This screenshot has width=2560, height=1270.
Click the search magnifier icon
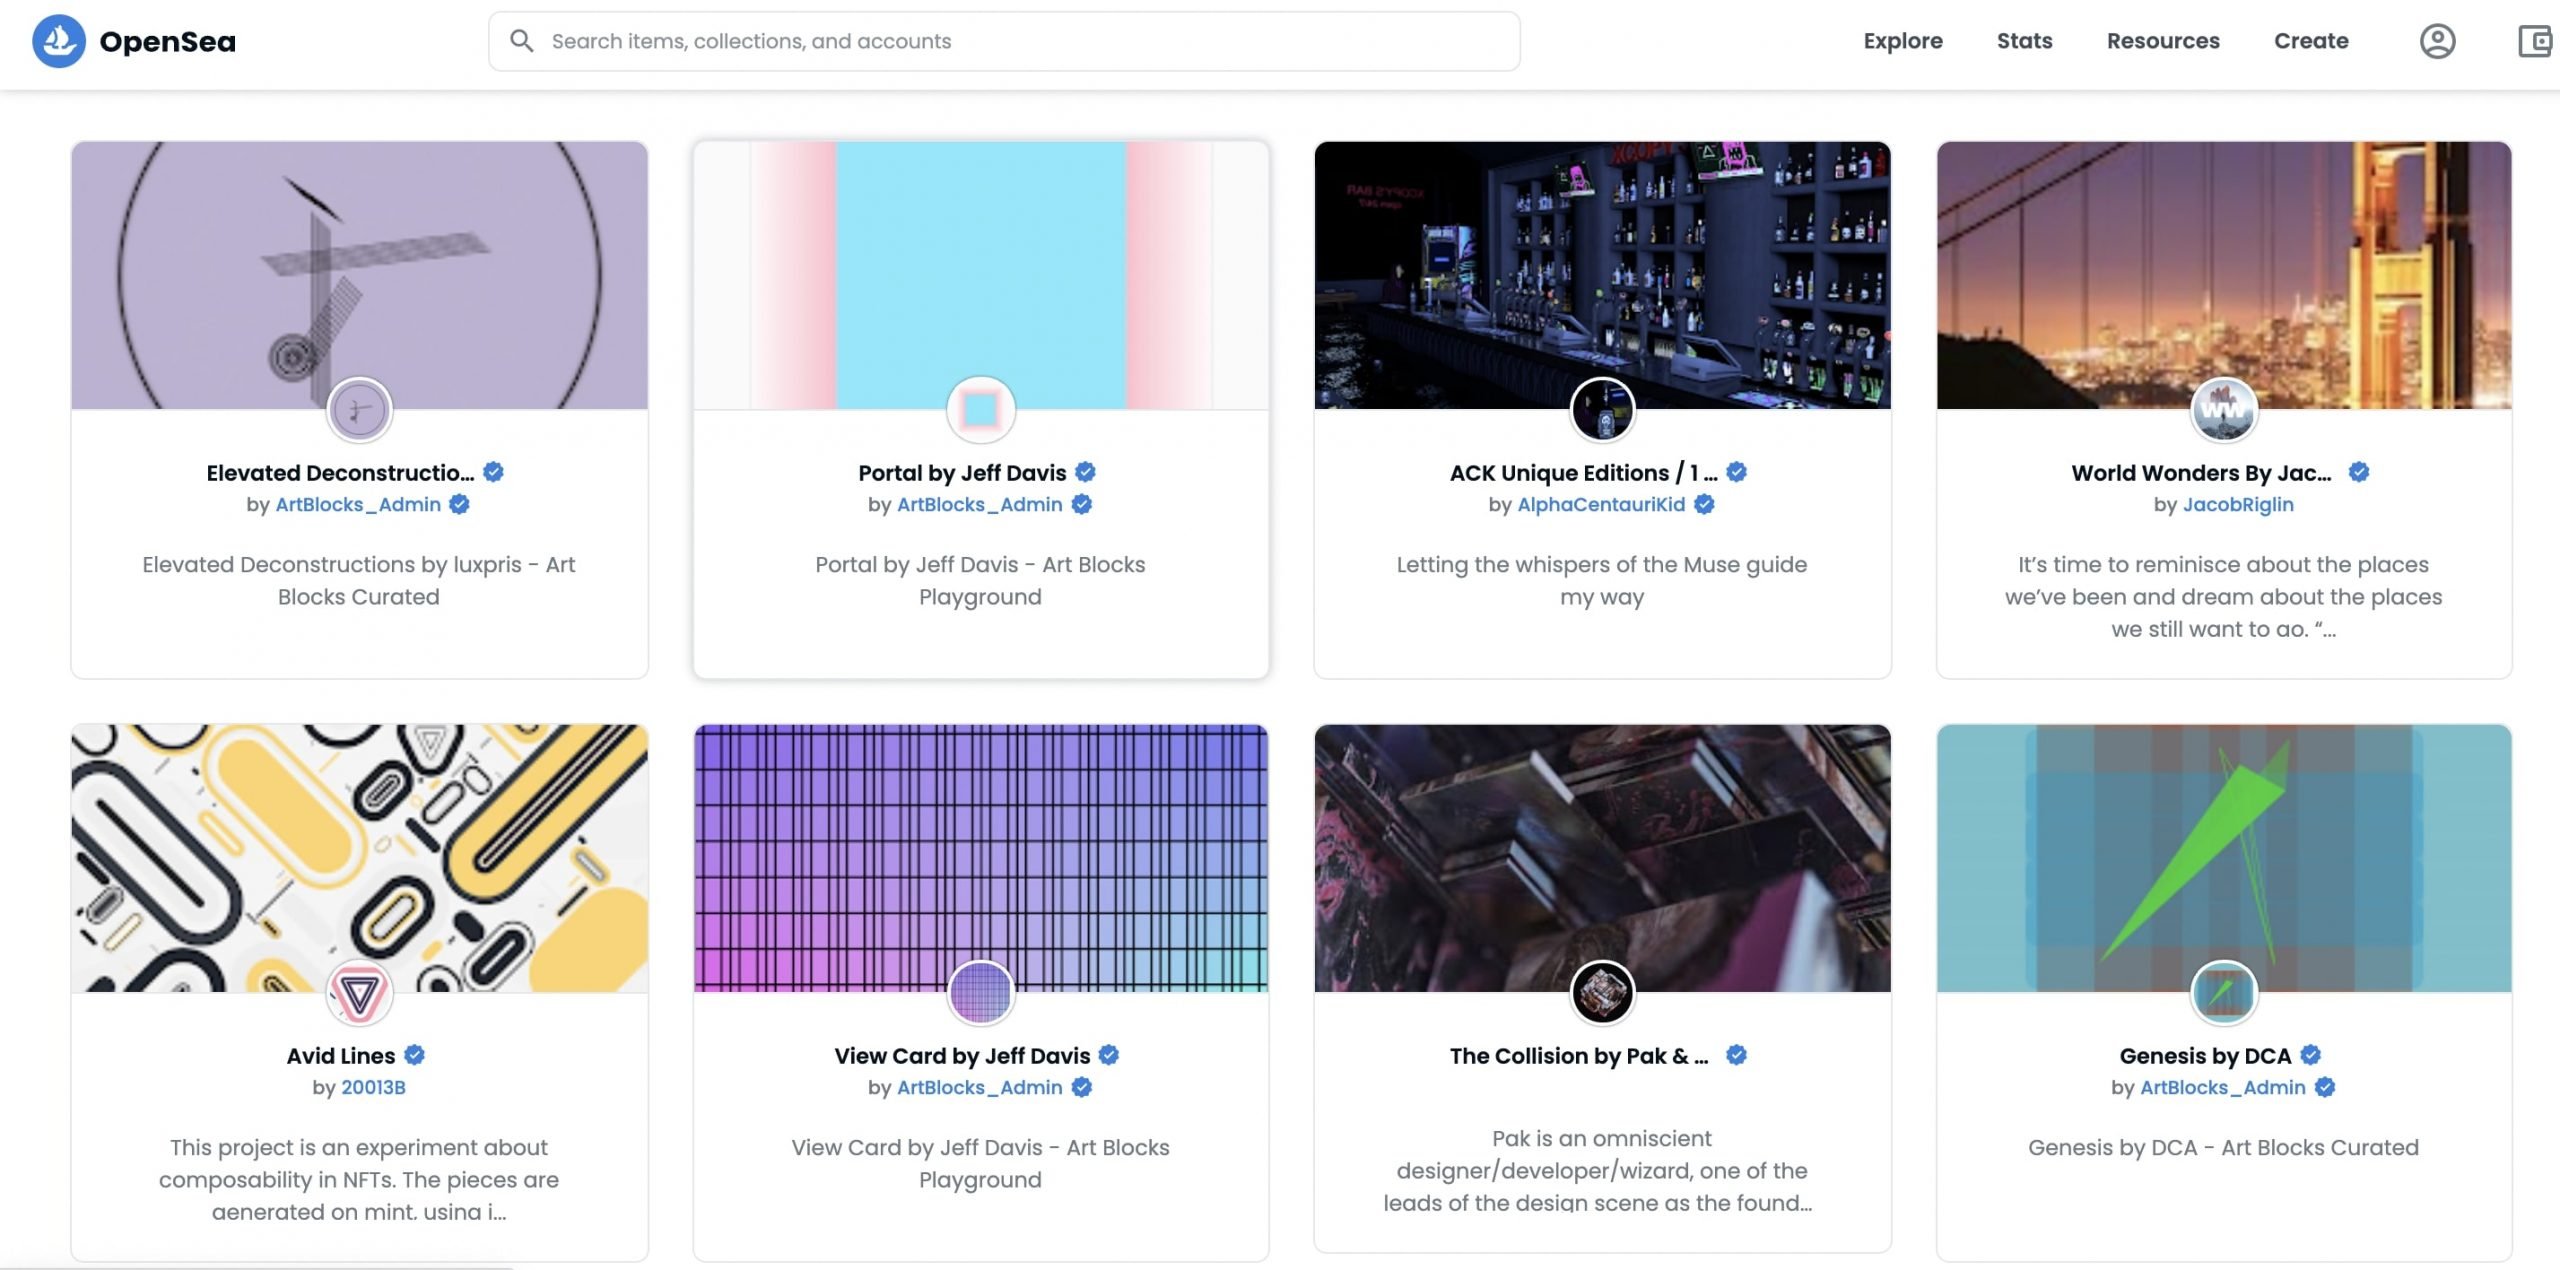click(523, 41)
